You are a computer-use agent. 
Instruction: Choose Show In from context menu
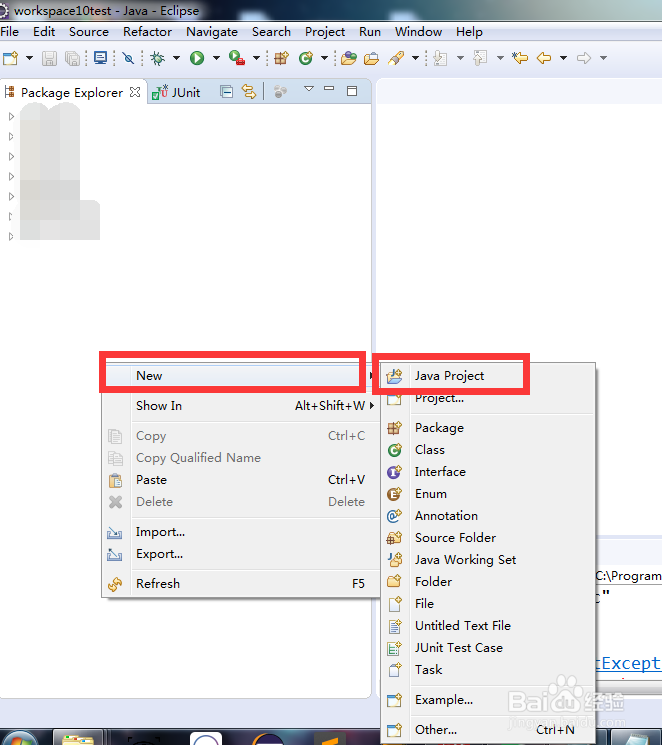tap(240, 405)
